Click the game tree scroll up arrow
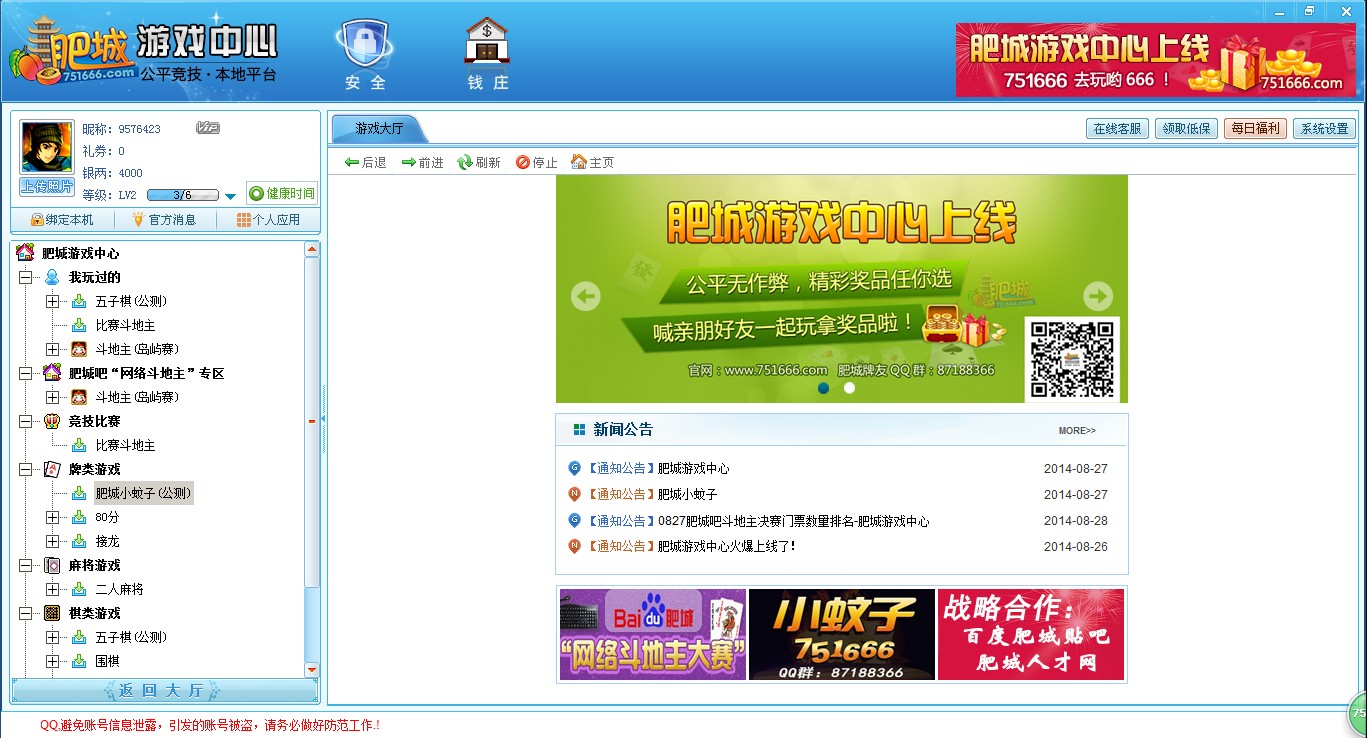The height and width of the screenshot is (738, 1367). pyautogui.click(x=312, y=249)
